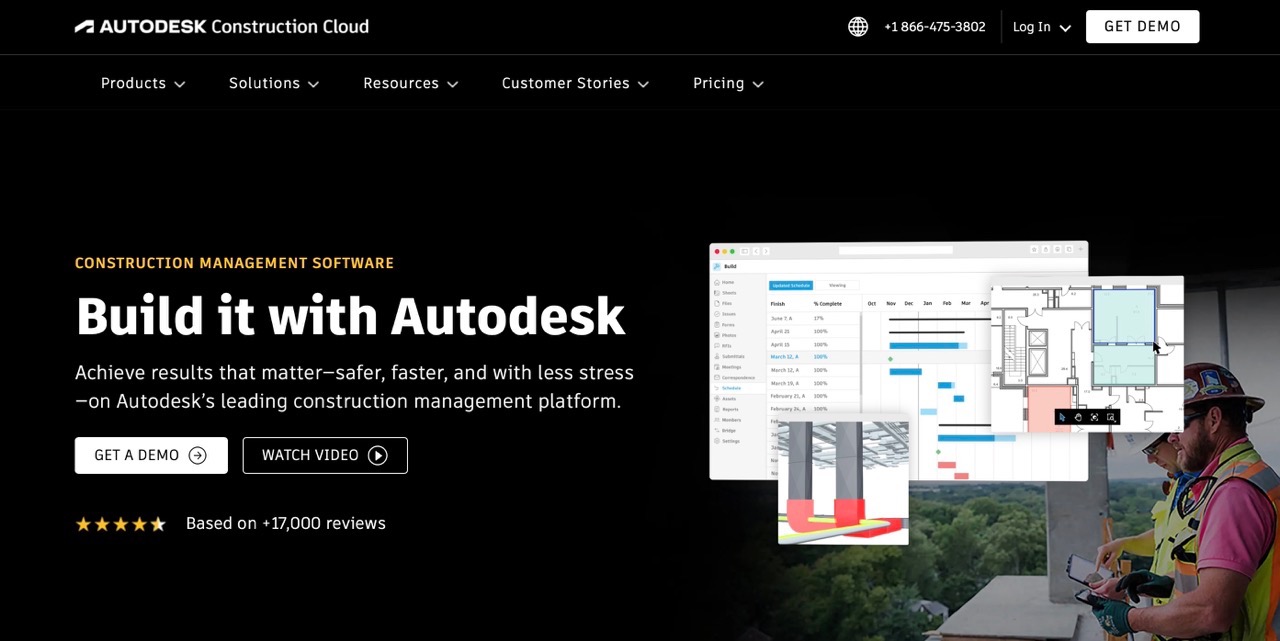The height and width of the screenshot is (641, 1280).
Task: Expand the Products dropdown
Action: (142, 83)
